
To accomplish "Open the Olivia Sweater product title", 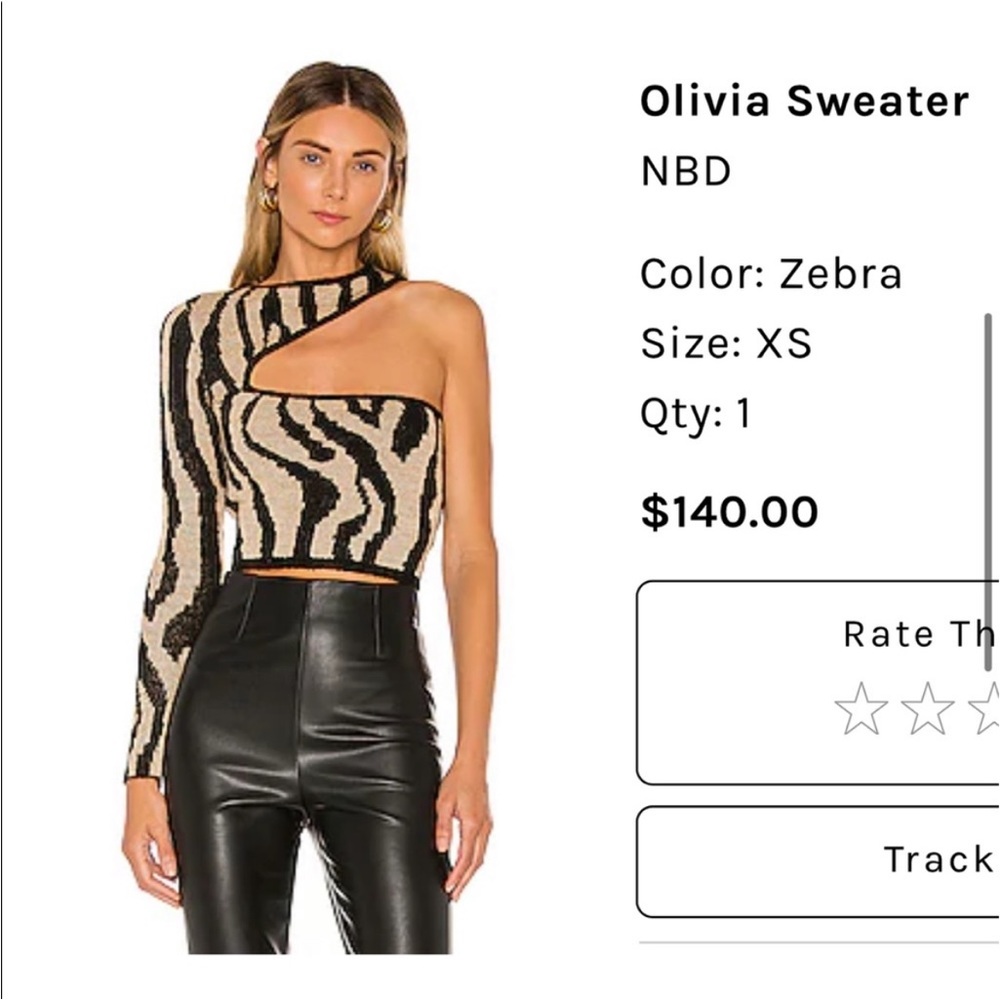I will 803,99.
